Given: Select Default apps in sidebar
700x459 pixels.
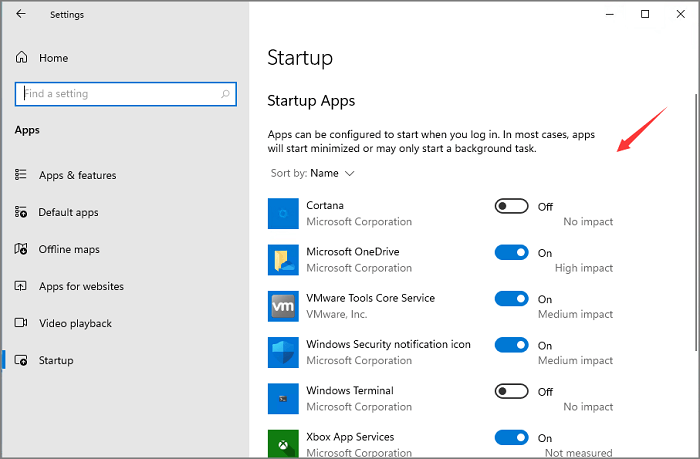Looking at the screenshot, I should (68, 212).
